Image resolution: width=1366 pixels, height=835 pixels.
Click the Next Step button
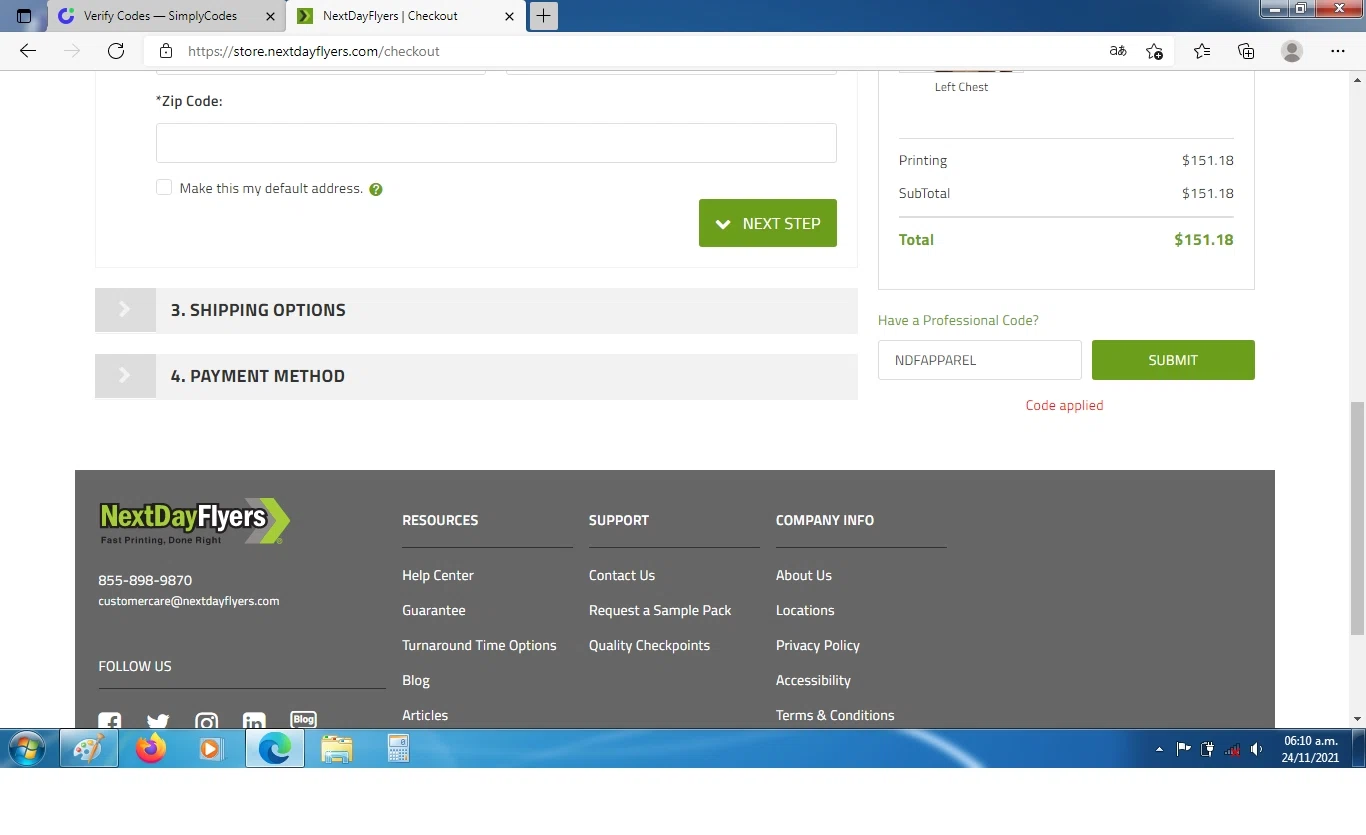[x=768, y=223]
